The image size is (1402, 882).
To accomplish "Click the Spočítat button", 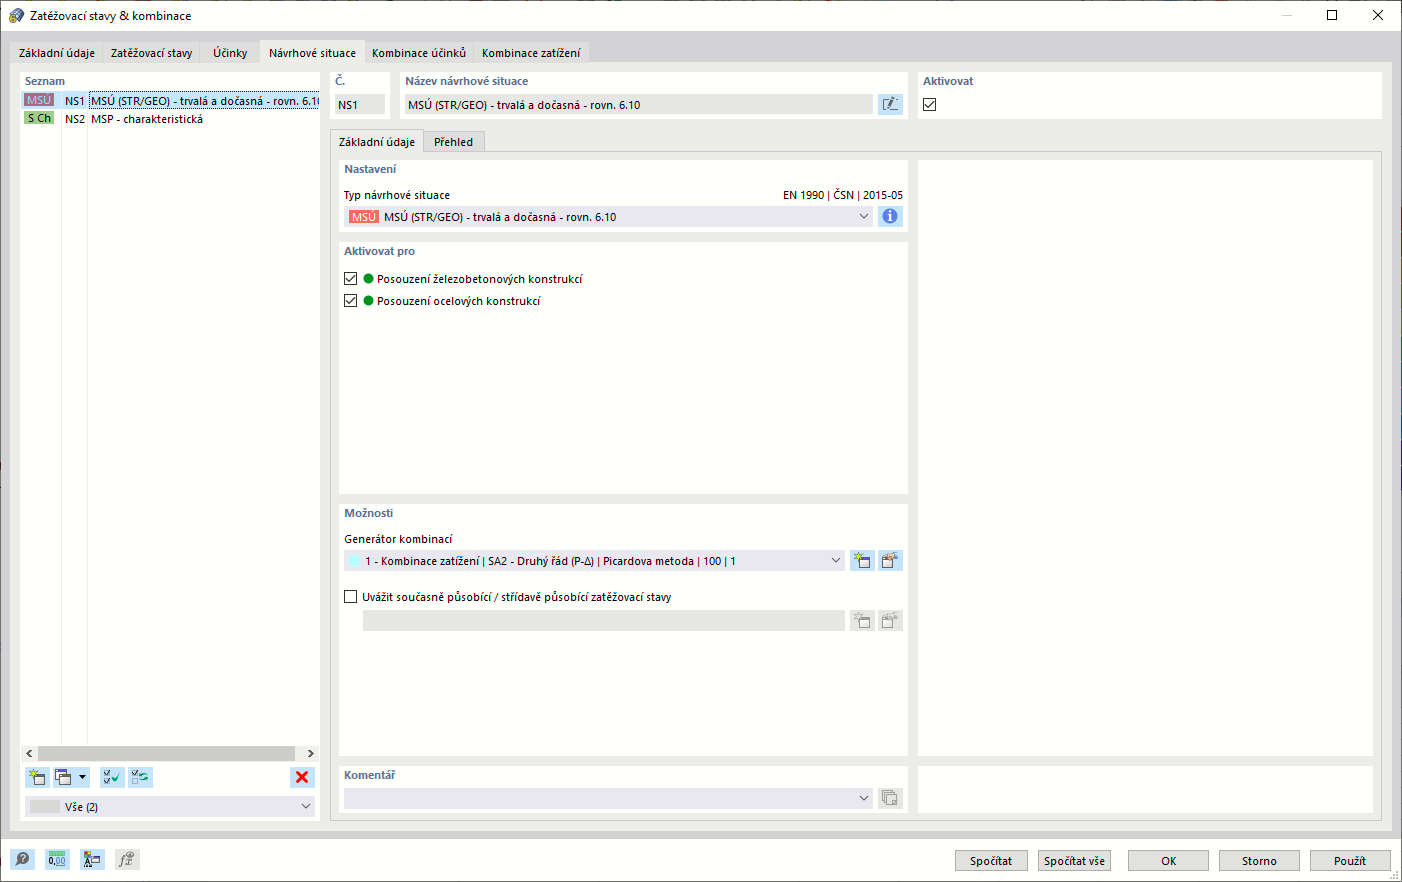I will click(991, 861).
